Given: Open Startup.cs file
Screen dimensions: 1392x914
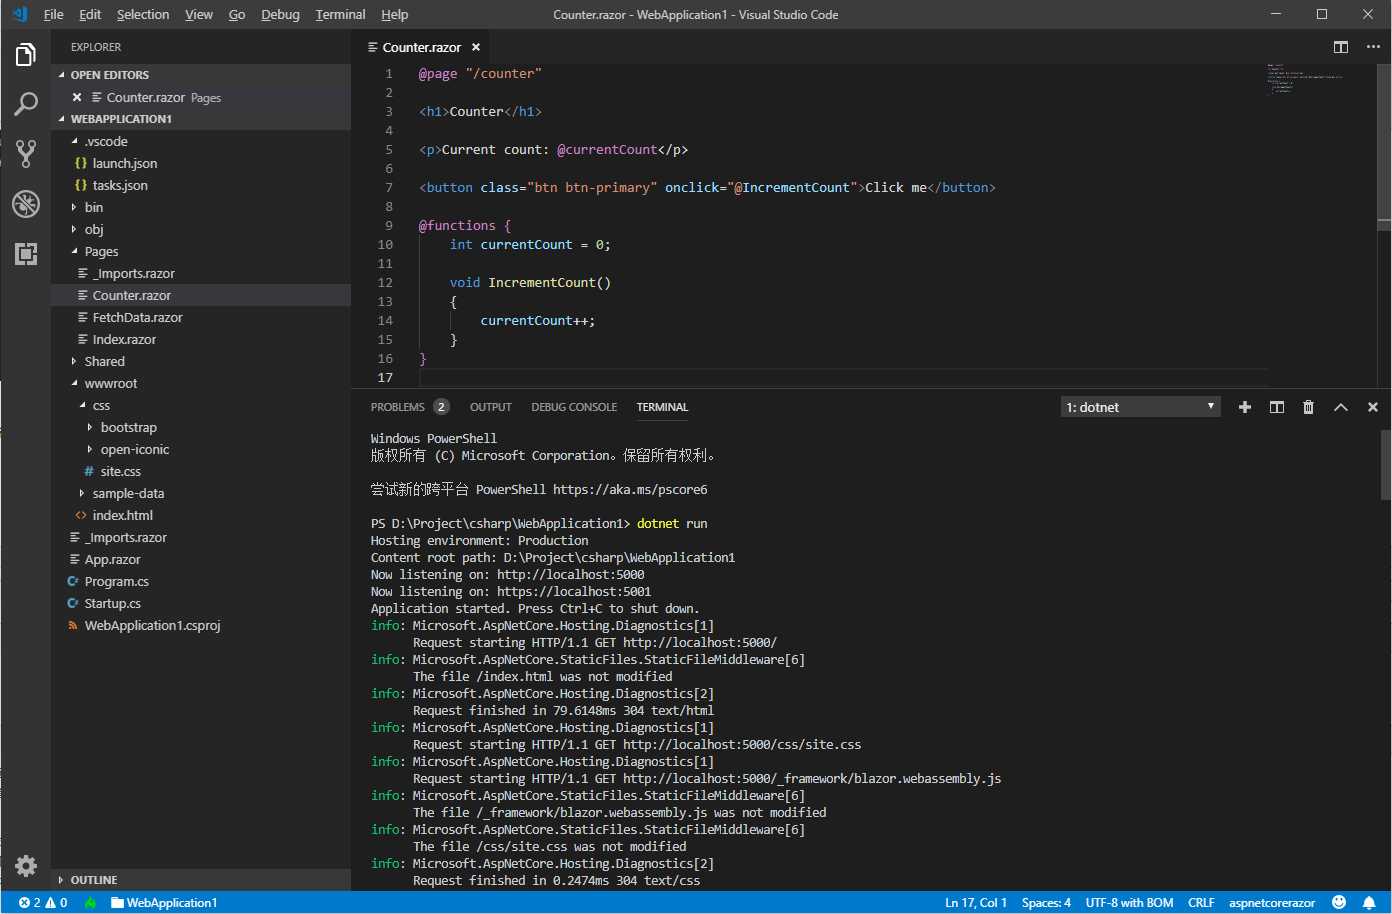Looking at the screenshot, I should [201, 603].
